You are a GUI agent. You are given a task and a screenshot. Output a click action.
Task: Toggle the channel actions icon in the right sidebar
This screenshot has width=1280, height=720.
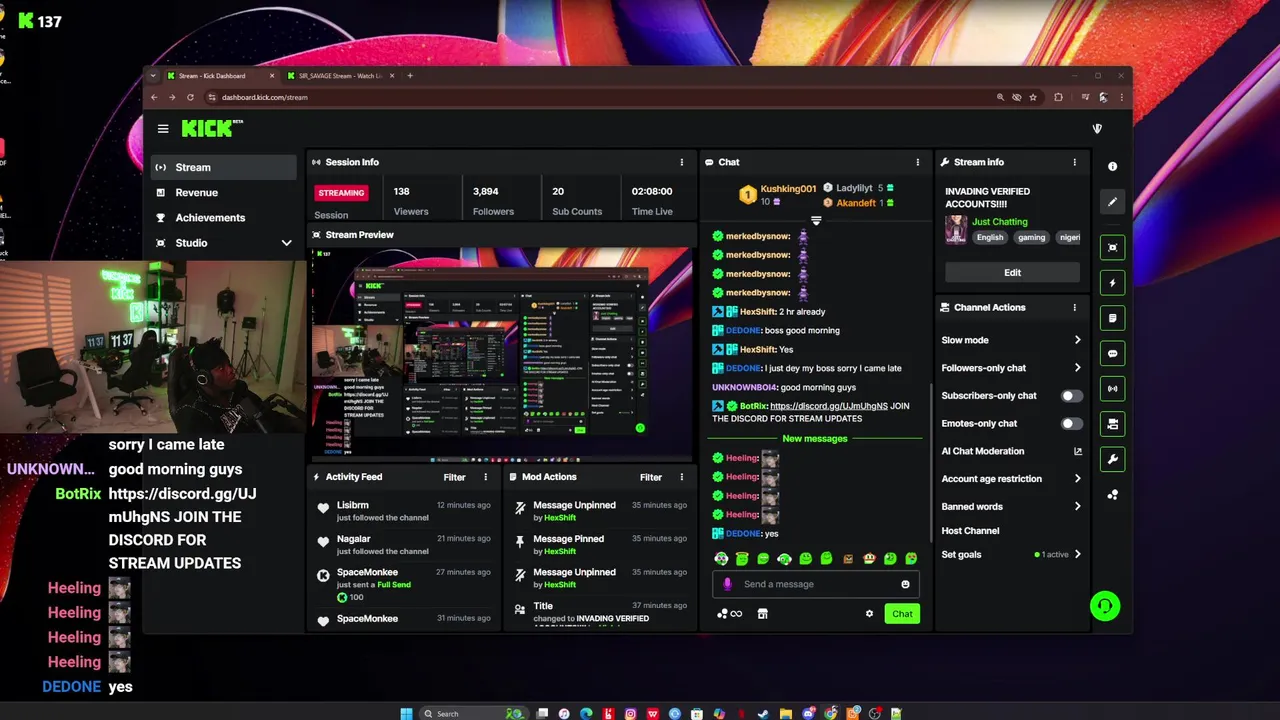coord(1112,424)
